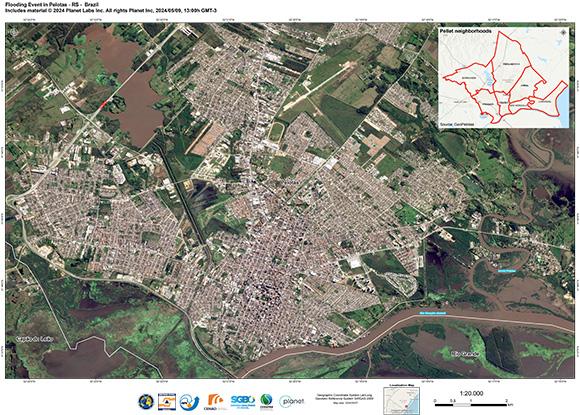The image size is (580, 415).
Task: Click the red marker on the highway
Action: (103, 105)
